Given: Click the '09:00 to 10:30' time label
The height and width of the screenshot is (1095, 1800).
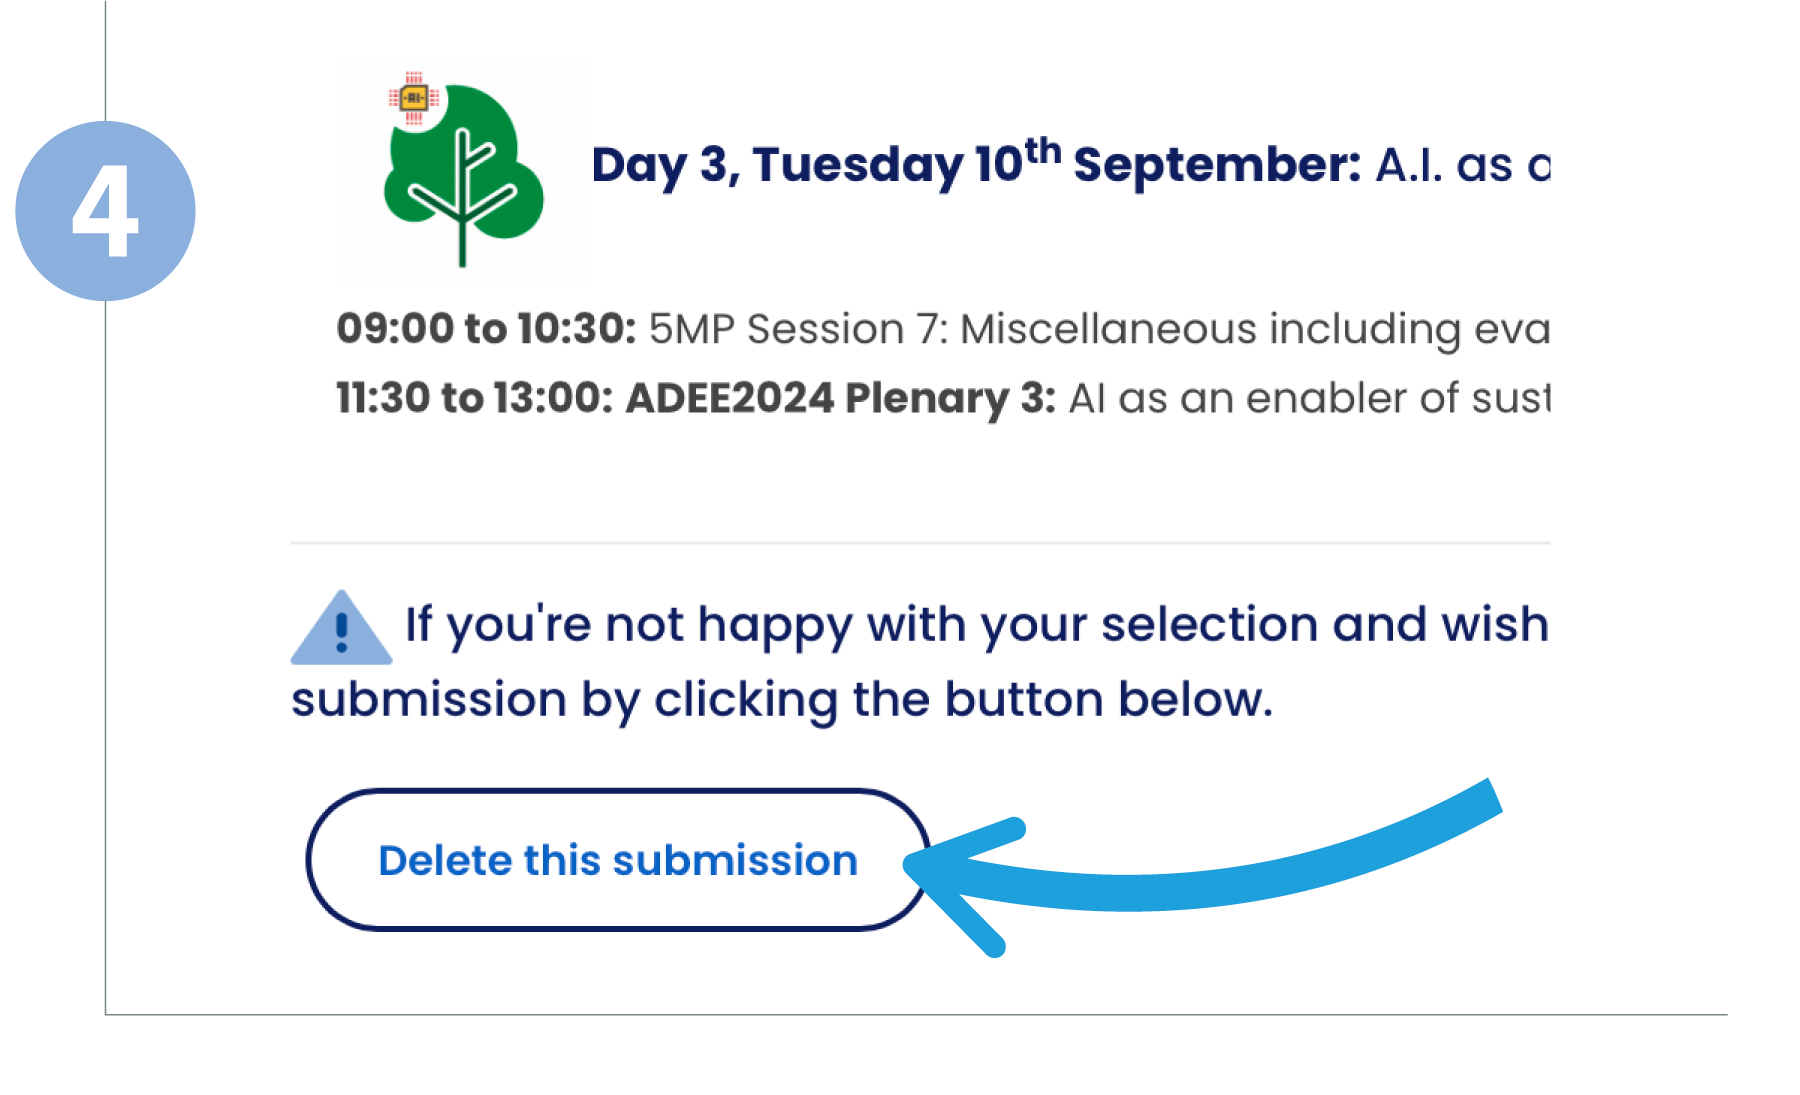Looking at the screenshot, I should tap(486, 328).
